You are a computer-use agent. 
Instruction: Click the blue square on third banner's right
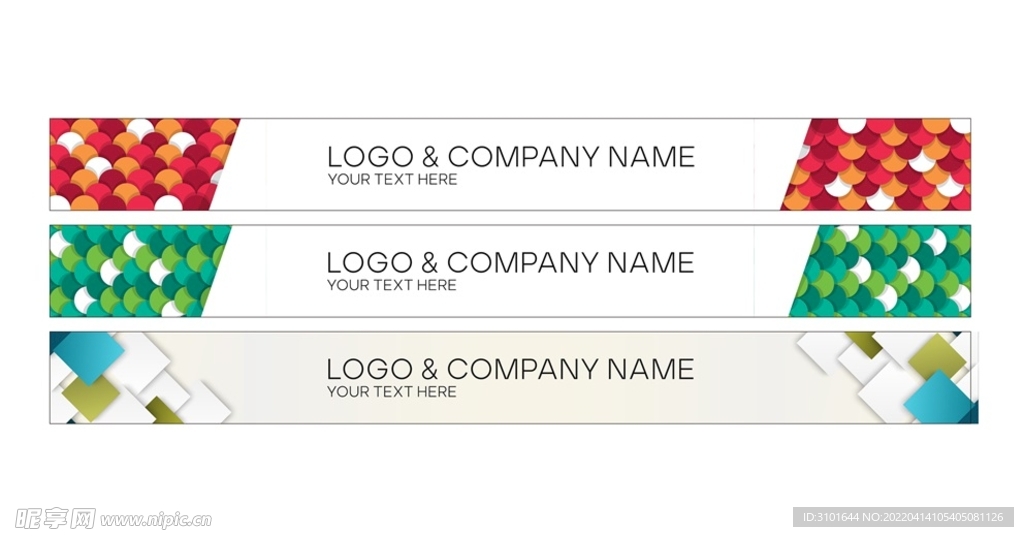(938, 397)
